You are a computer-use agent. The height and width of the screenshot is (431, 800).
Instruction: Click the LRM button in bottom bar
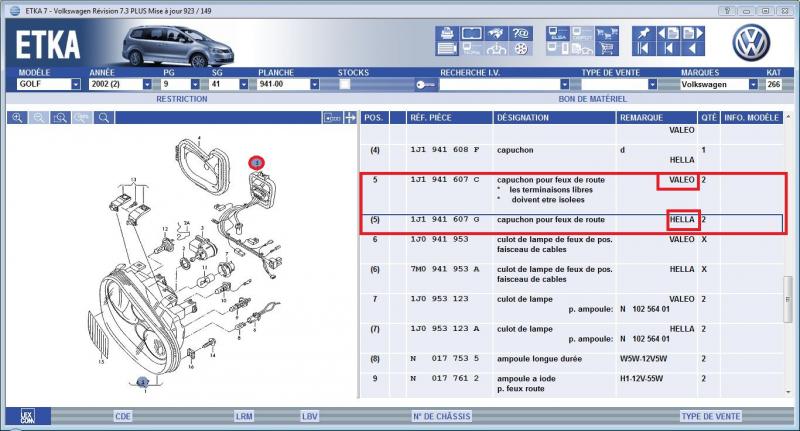244,416
